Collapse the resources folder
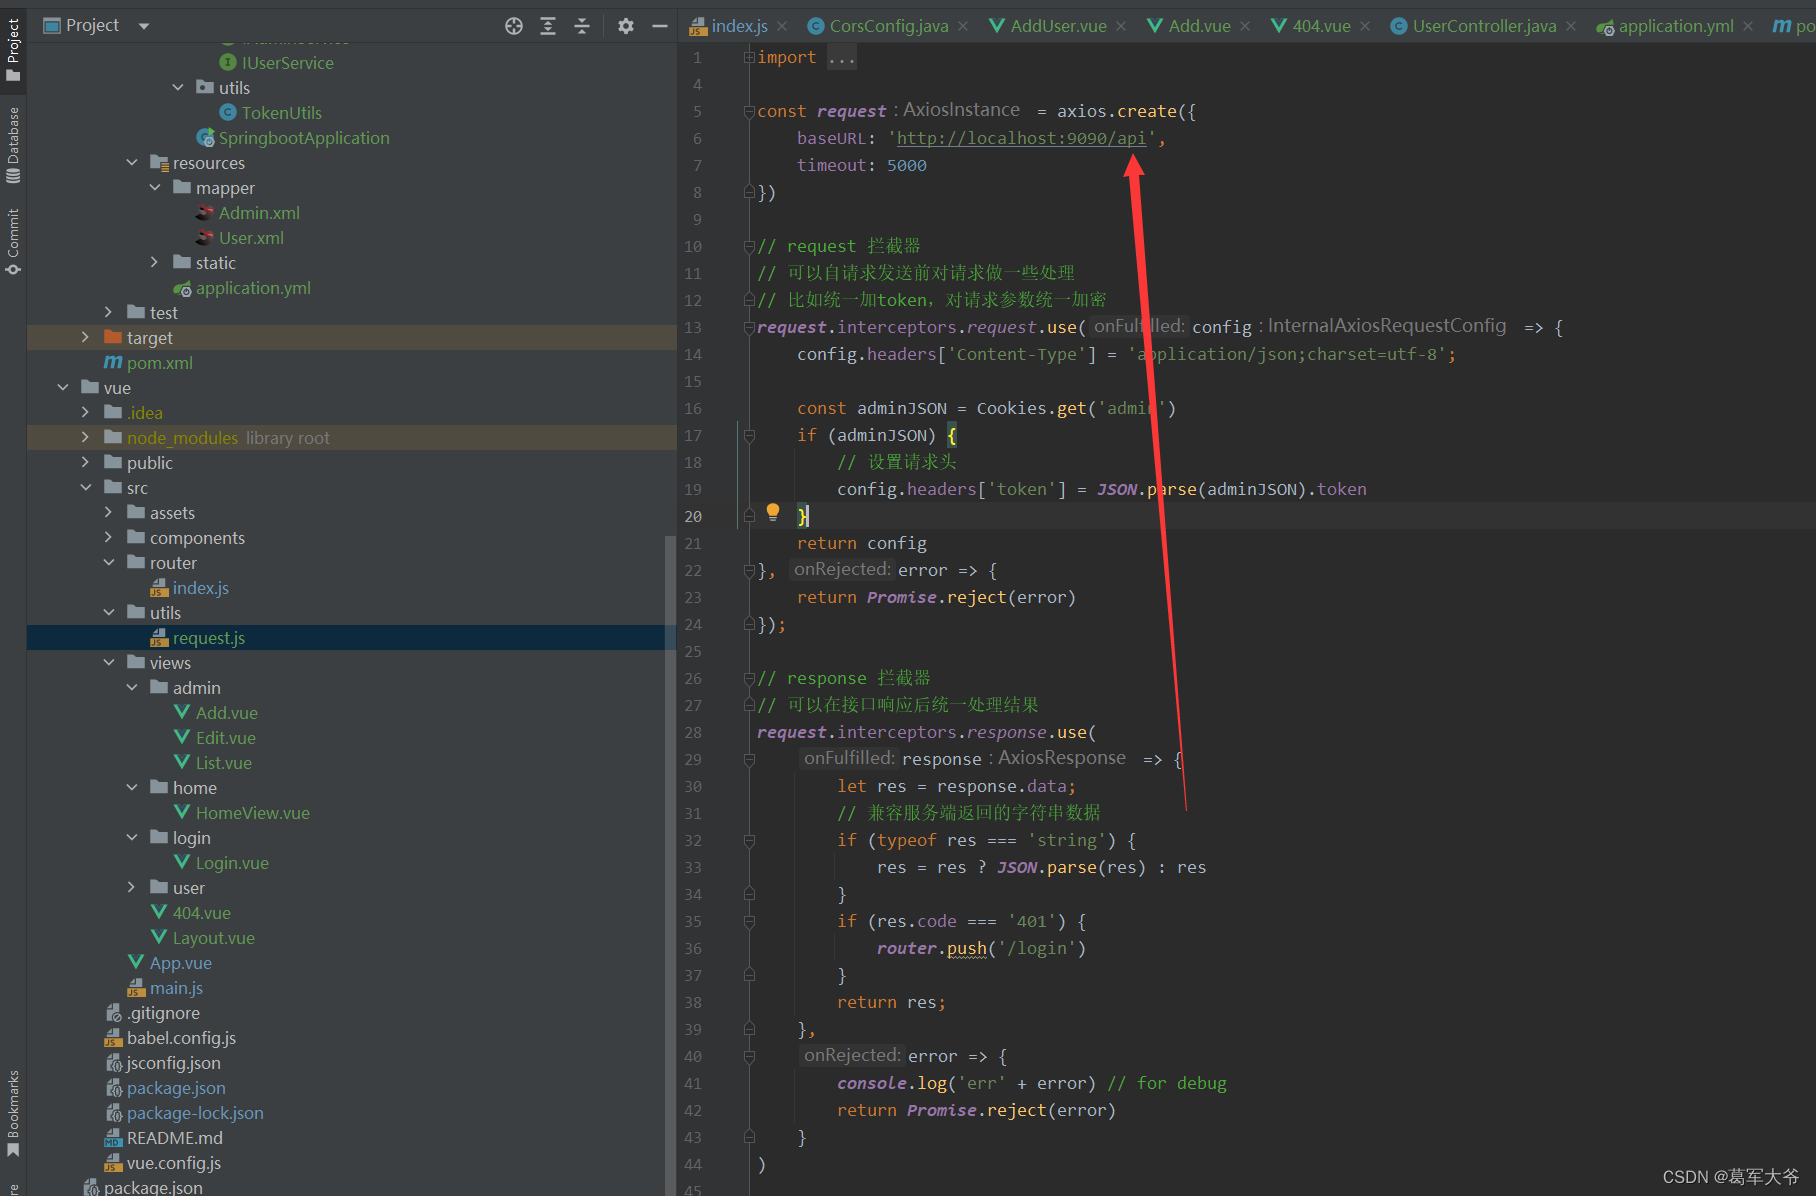The height and width of the screenshot is (1196, 1816). click(132, 162)
